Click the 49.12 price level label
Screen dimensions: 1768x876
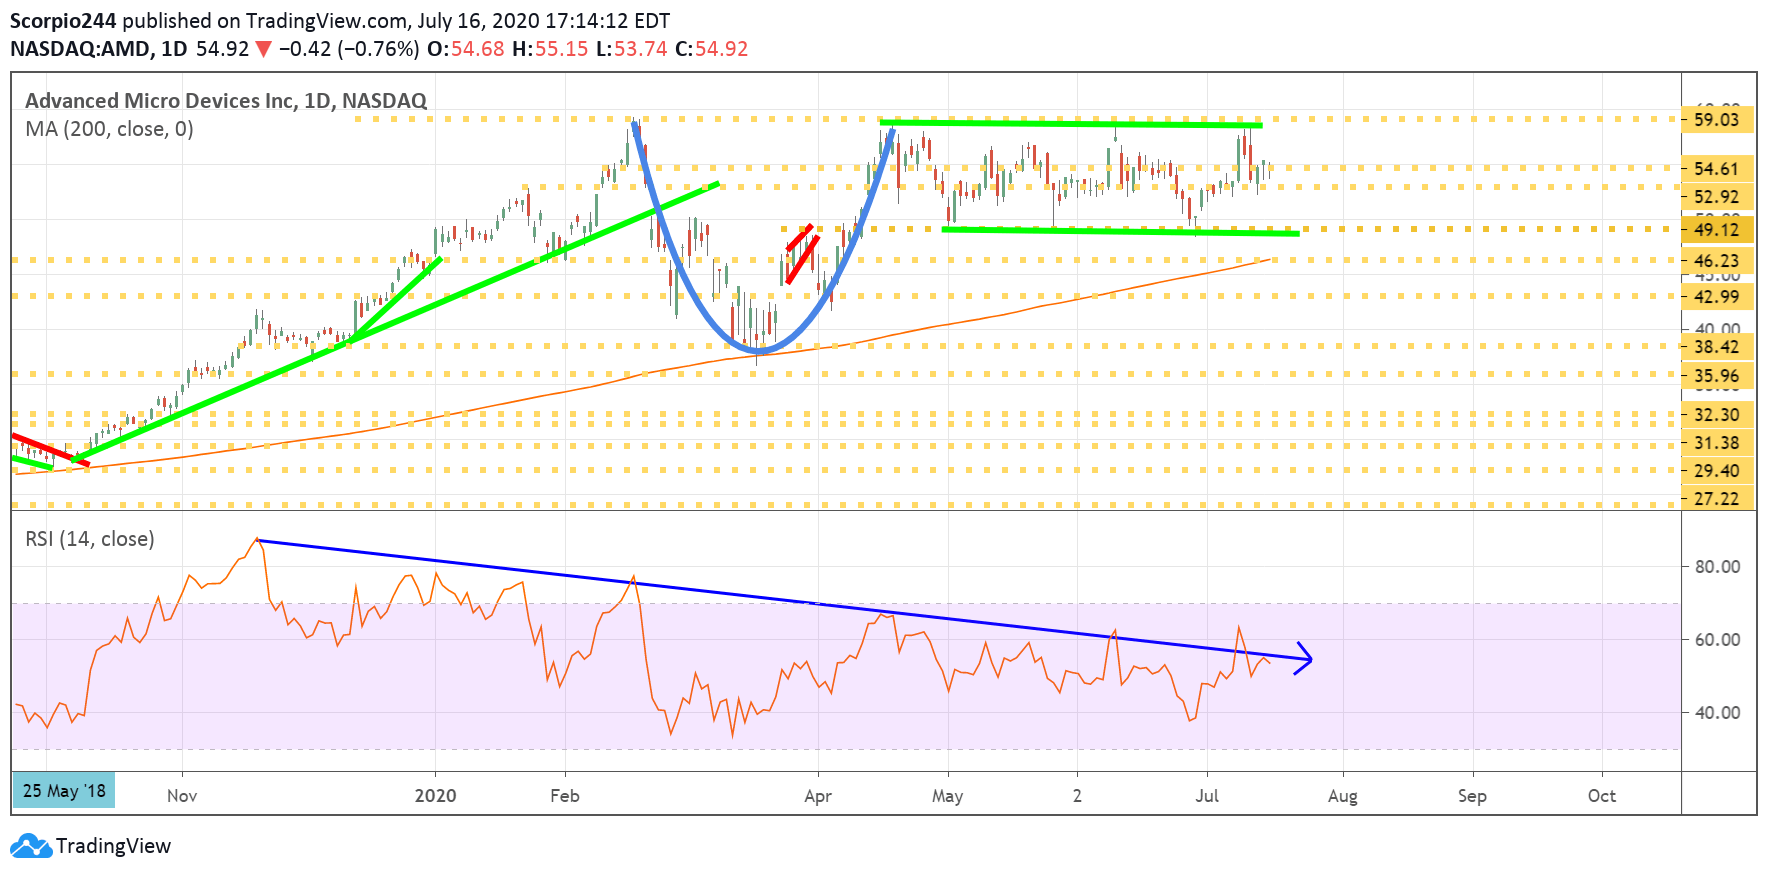click(1717, 230)
